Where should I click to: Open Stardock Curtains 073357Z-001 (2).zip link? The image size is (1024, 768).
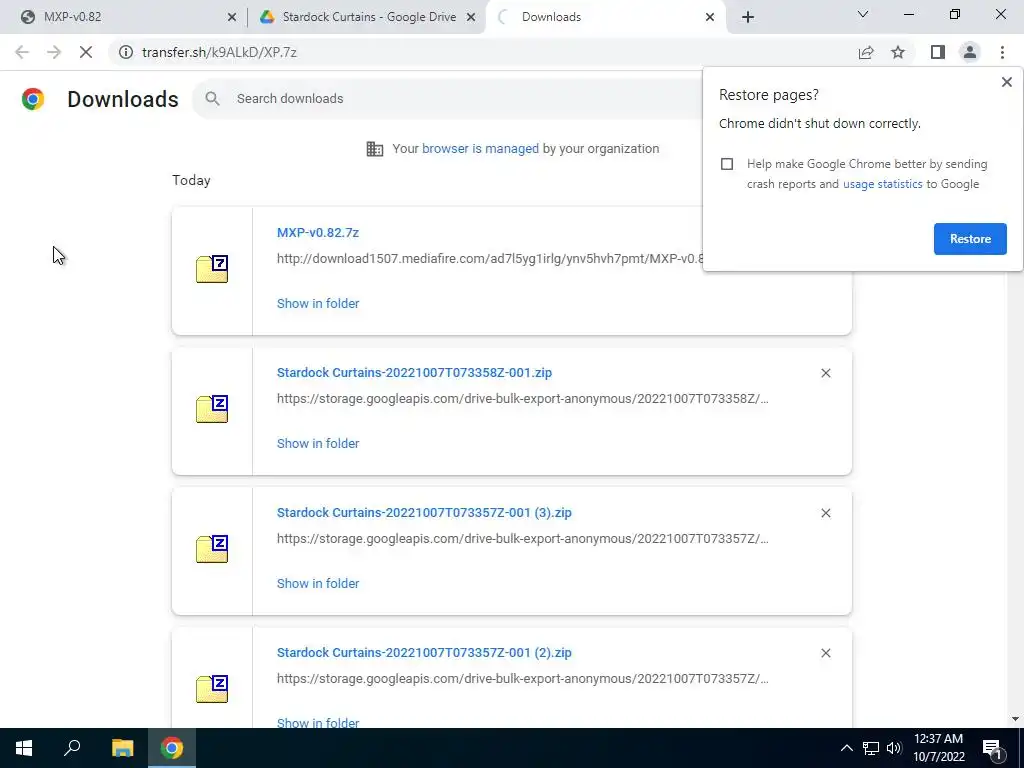[424, 652]
